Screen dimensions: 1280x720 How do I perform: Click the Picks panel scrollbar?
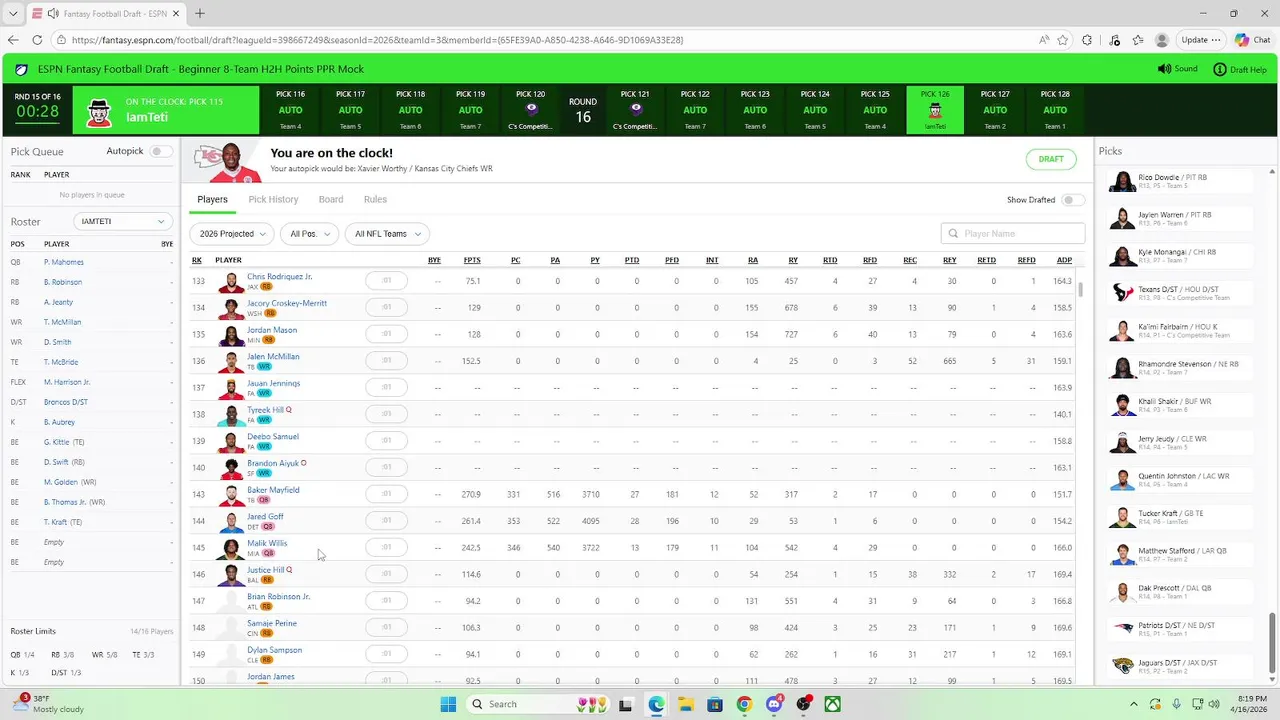click(x=1272, y=645)
